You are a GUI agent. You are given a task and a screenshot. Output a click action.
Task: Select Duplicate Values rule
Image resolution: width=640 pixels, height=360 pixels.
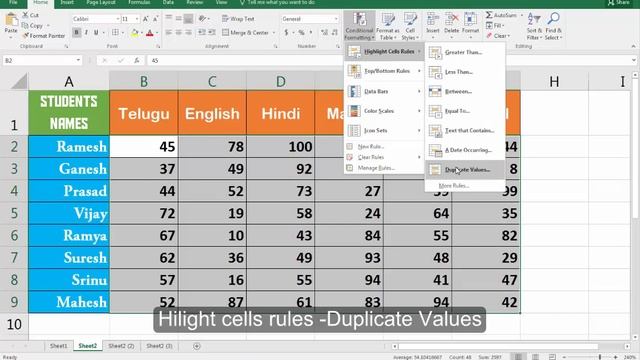click(x=464, y=170)
